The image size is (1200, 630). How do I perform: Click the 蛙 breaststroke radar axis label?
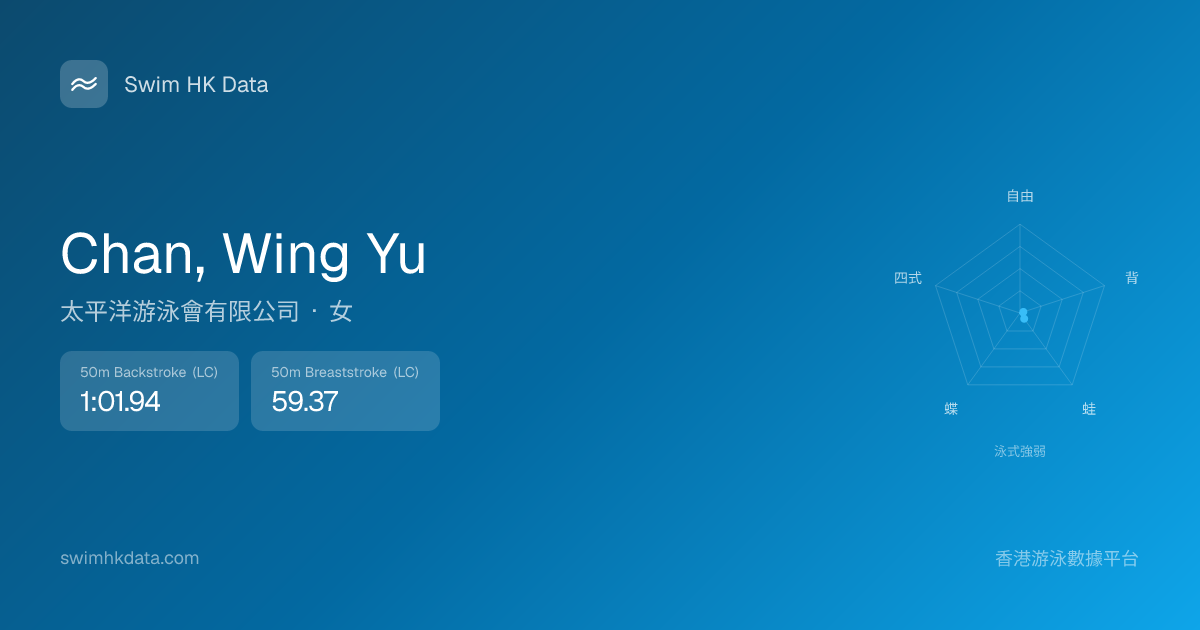1089,409
